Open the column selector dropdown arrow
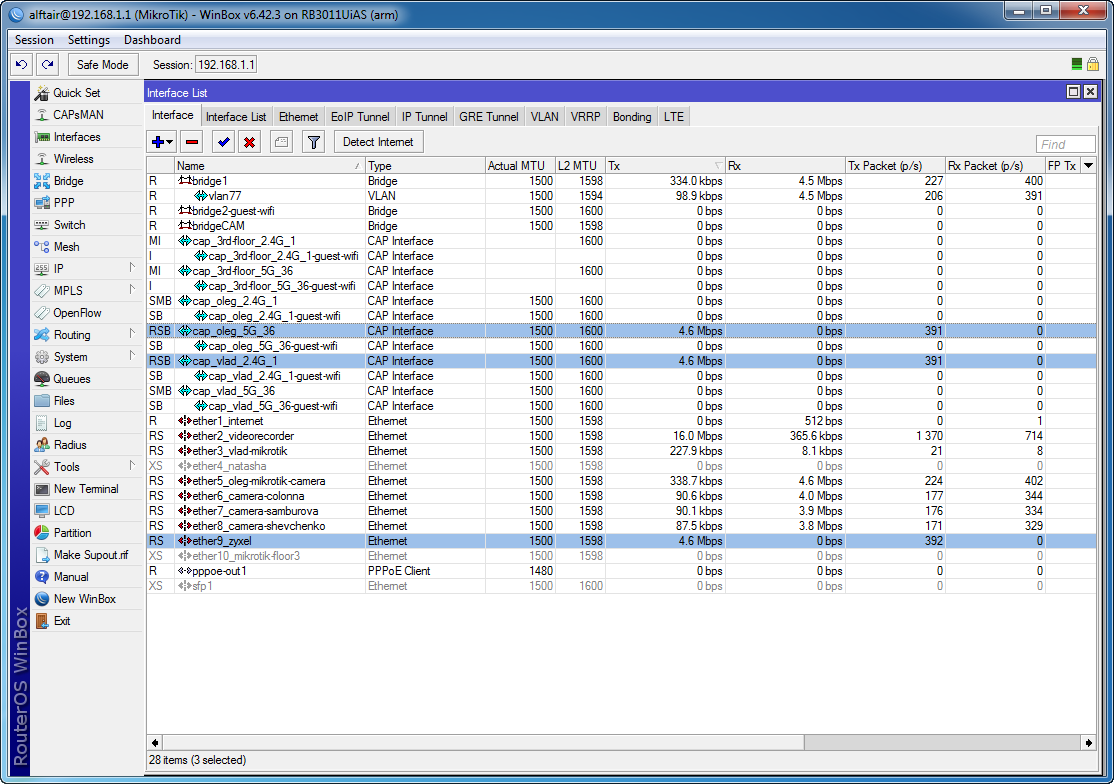This screenshot has height=784, width=1114. tap(1088, 165)
